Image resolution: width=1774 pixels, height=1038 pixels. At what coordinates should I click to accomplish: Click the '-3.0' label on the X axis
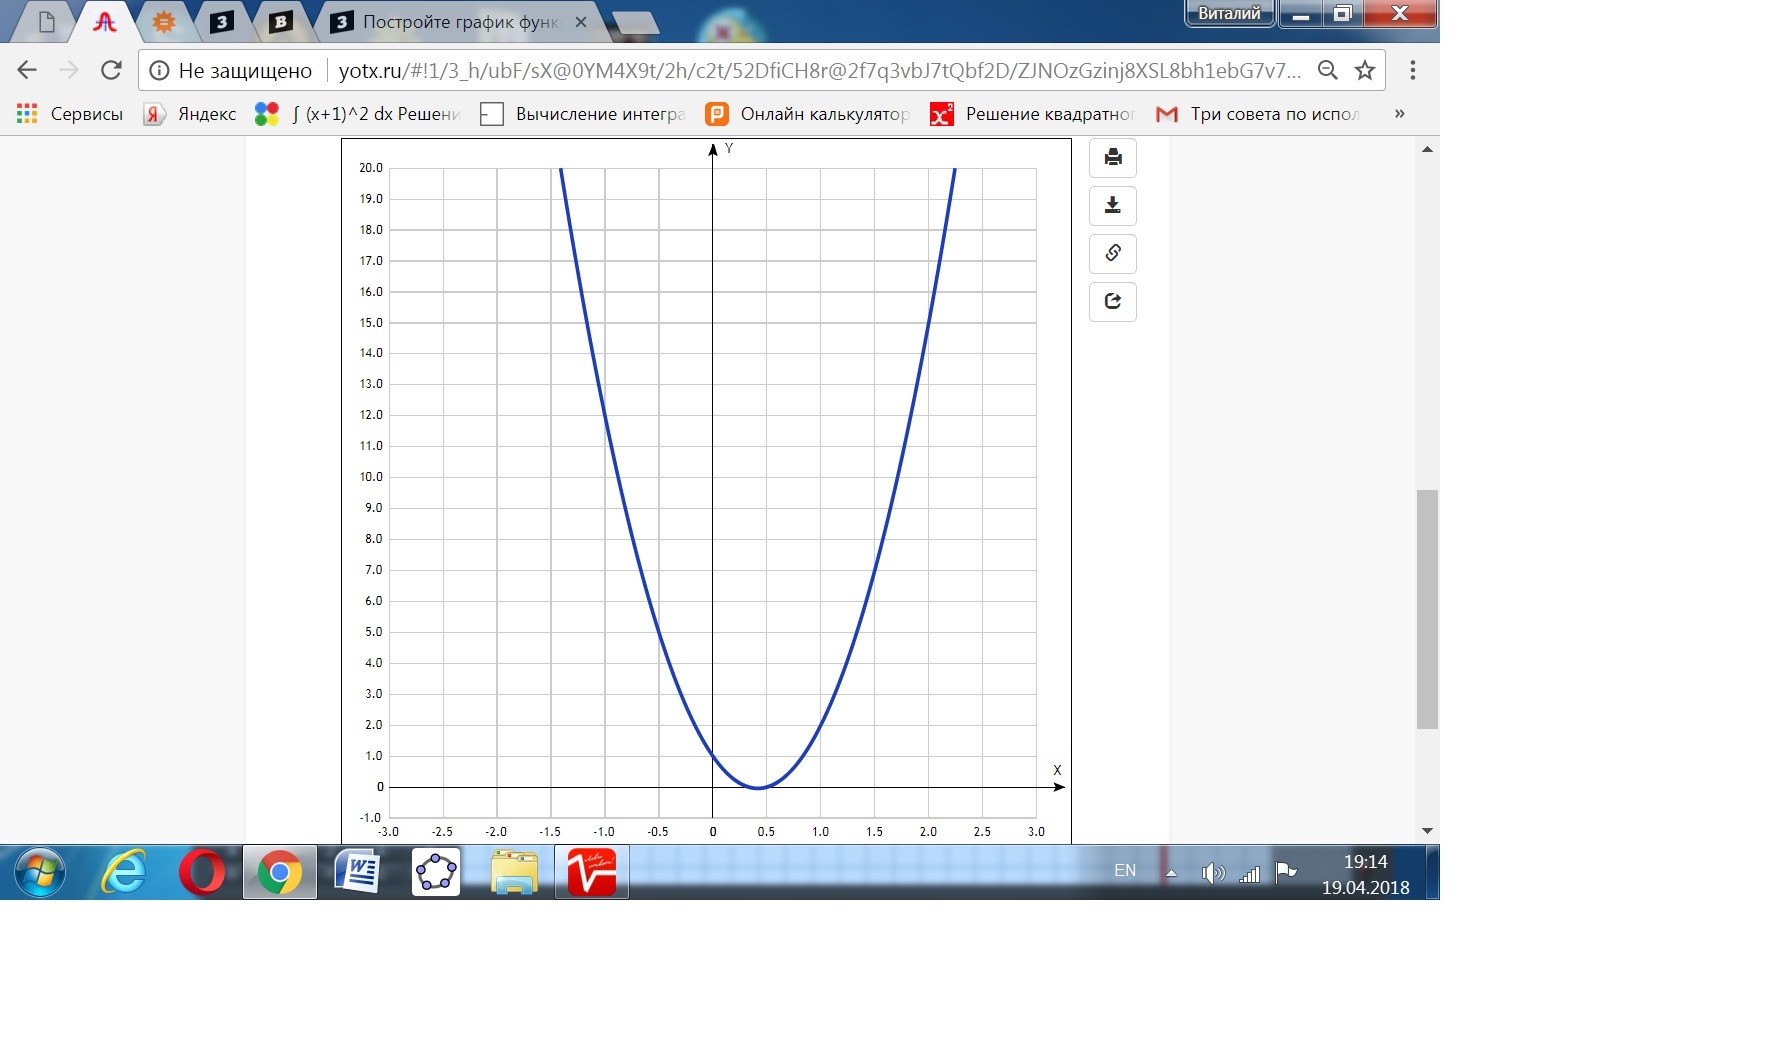388,832
